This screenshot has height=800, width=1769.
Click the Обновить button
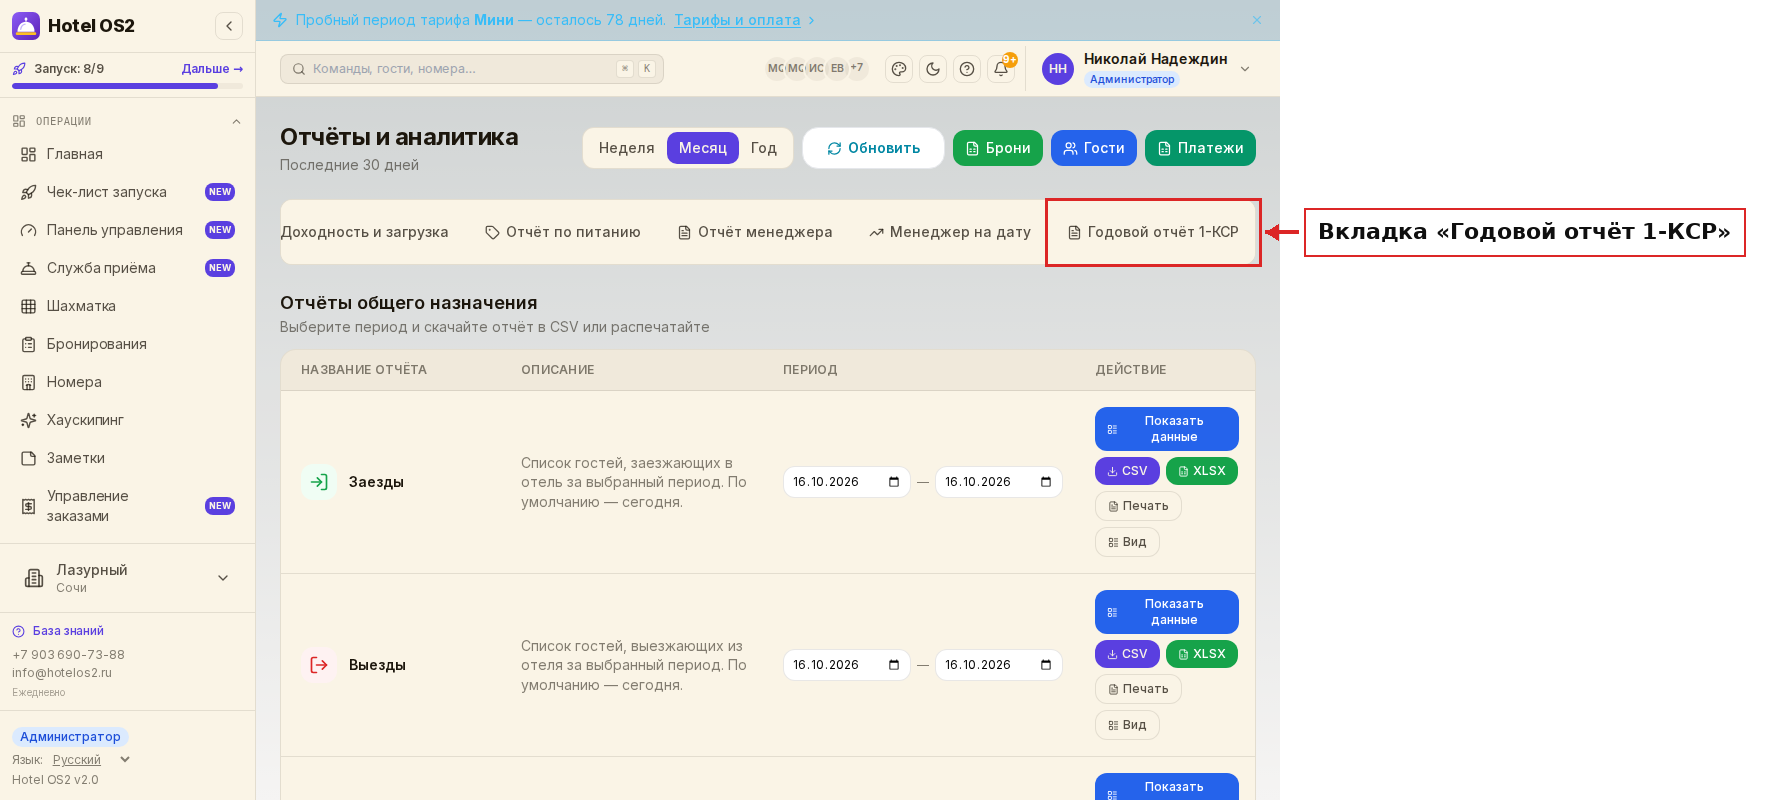click(873, 148)
